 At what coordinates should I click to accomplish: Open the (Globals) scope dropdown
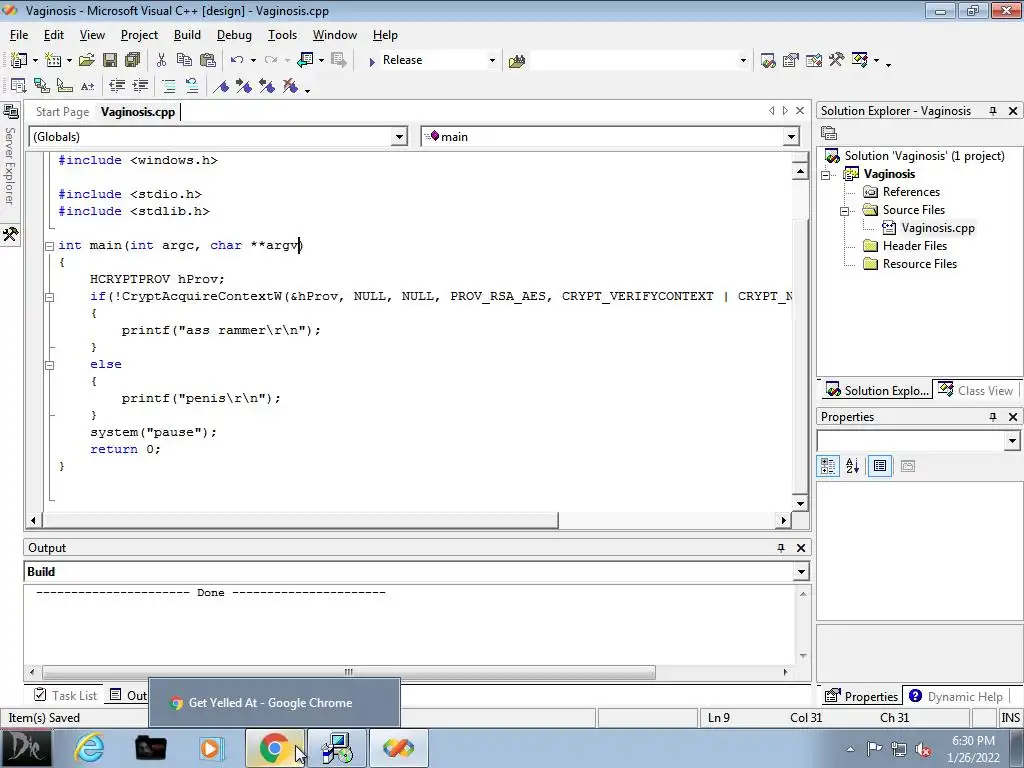pos(399,137)
